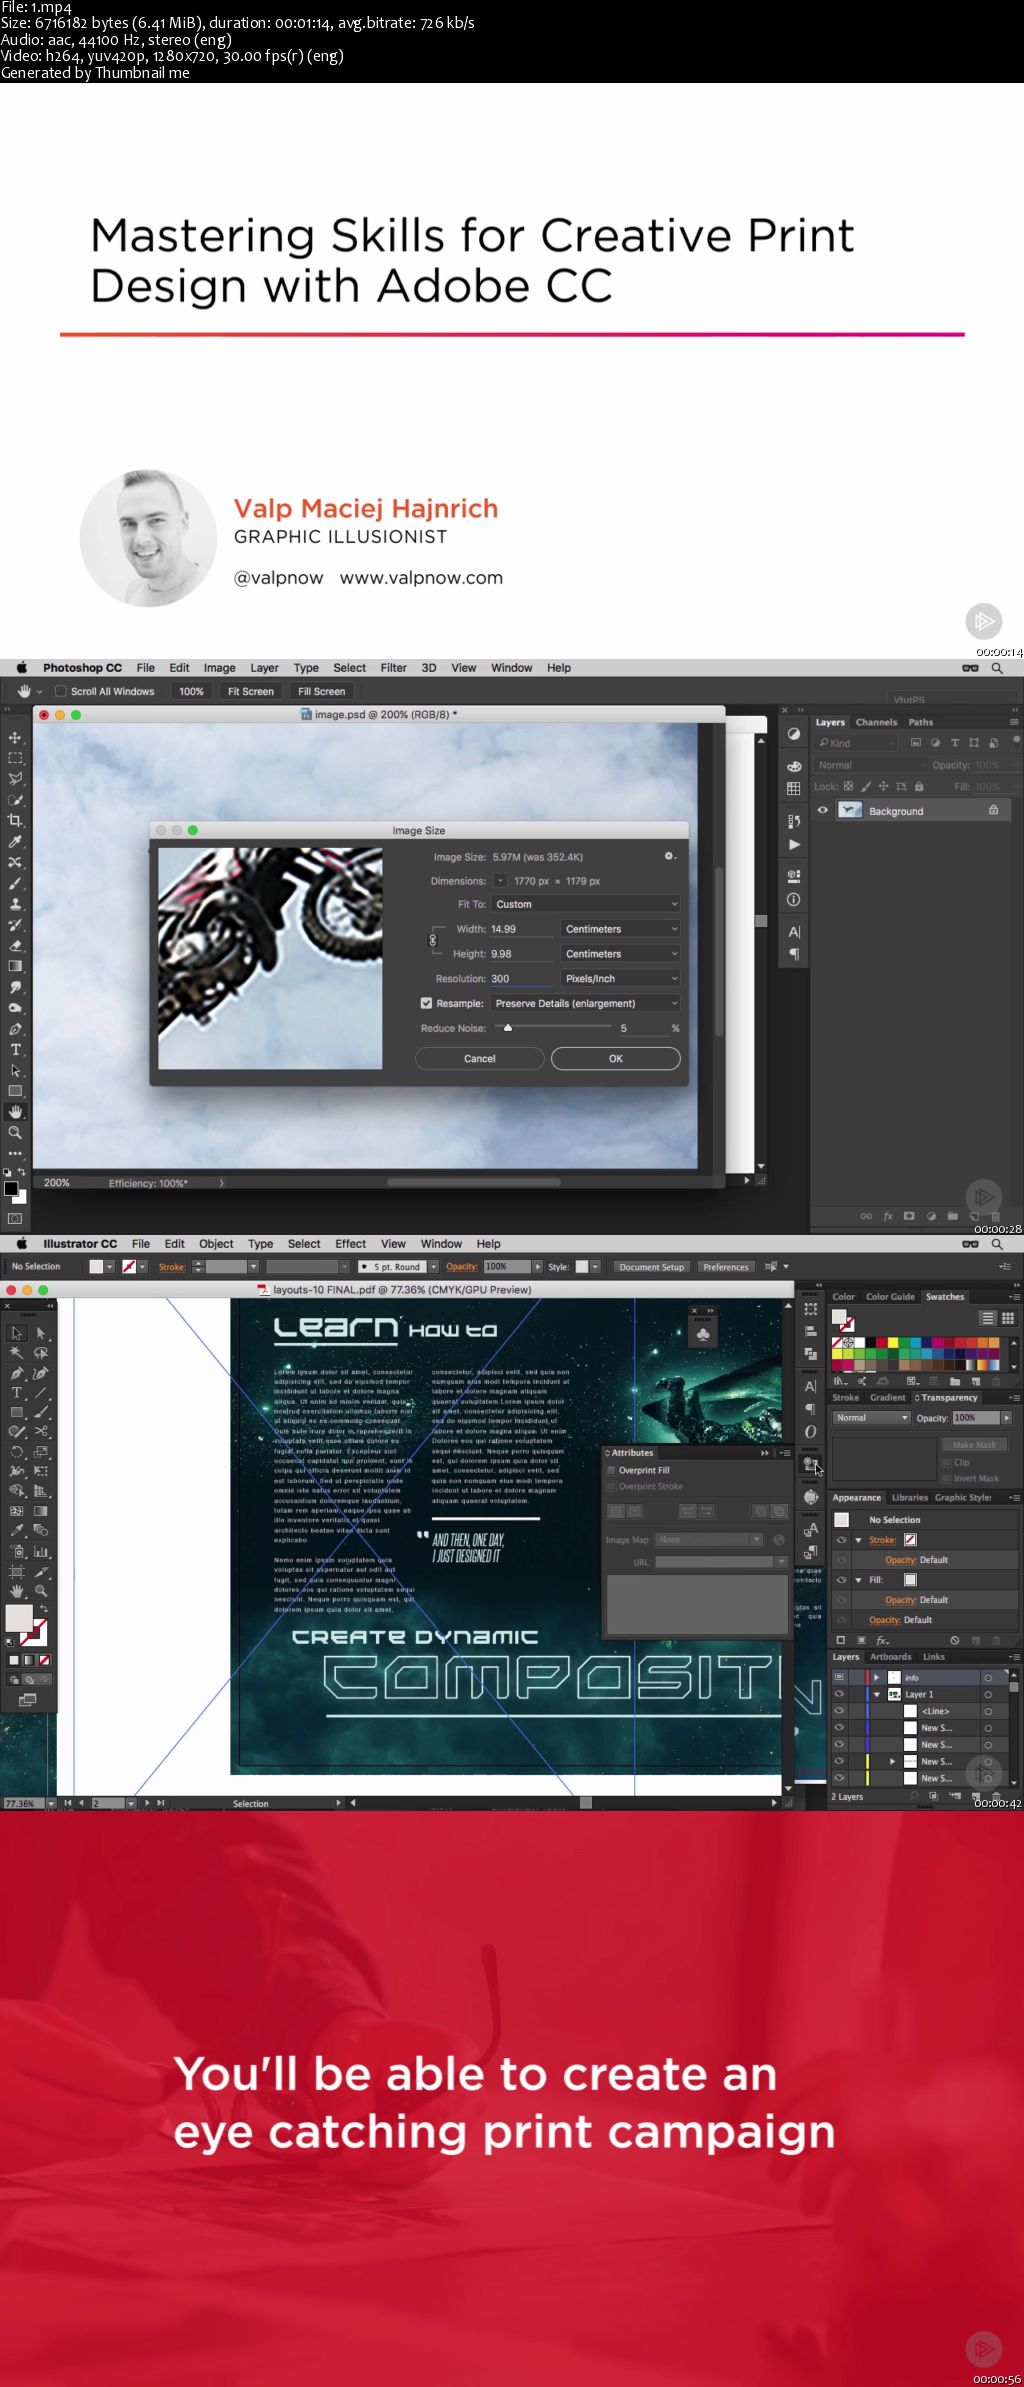Collapse Layer 1 in Illustrator Layers panel
Viewport: 1024px width, 2387px height.
coord(877,1695)
